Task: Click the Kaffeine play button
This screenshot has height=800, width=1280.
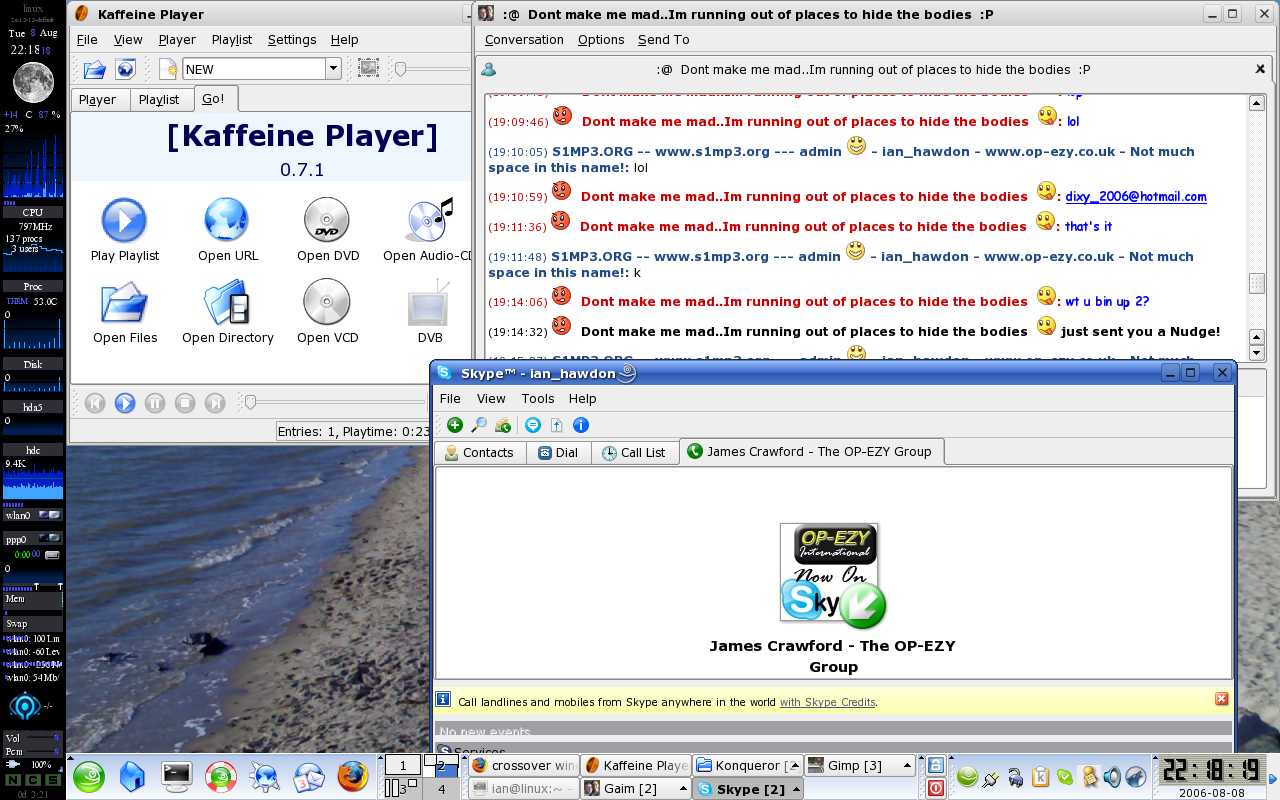Action: pyautogui.click(x=125, y=403)
